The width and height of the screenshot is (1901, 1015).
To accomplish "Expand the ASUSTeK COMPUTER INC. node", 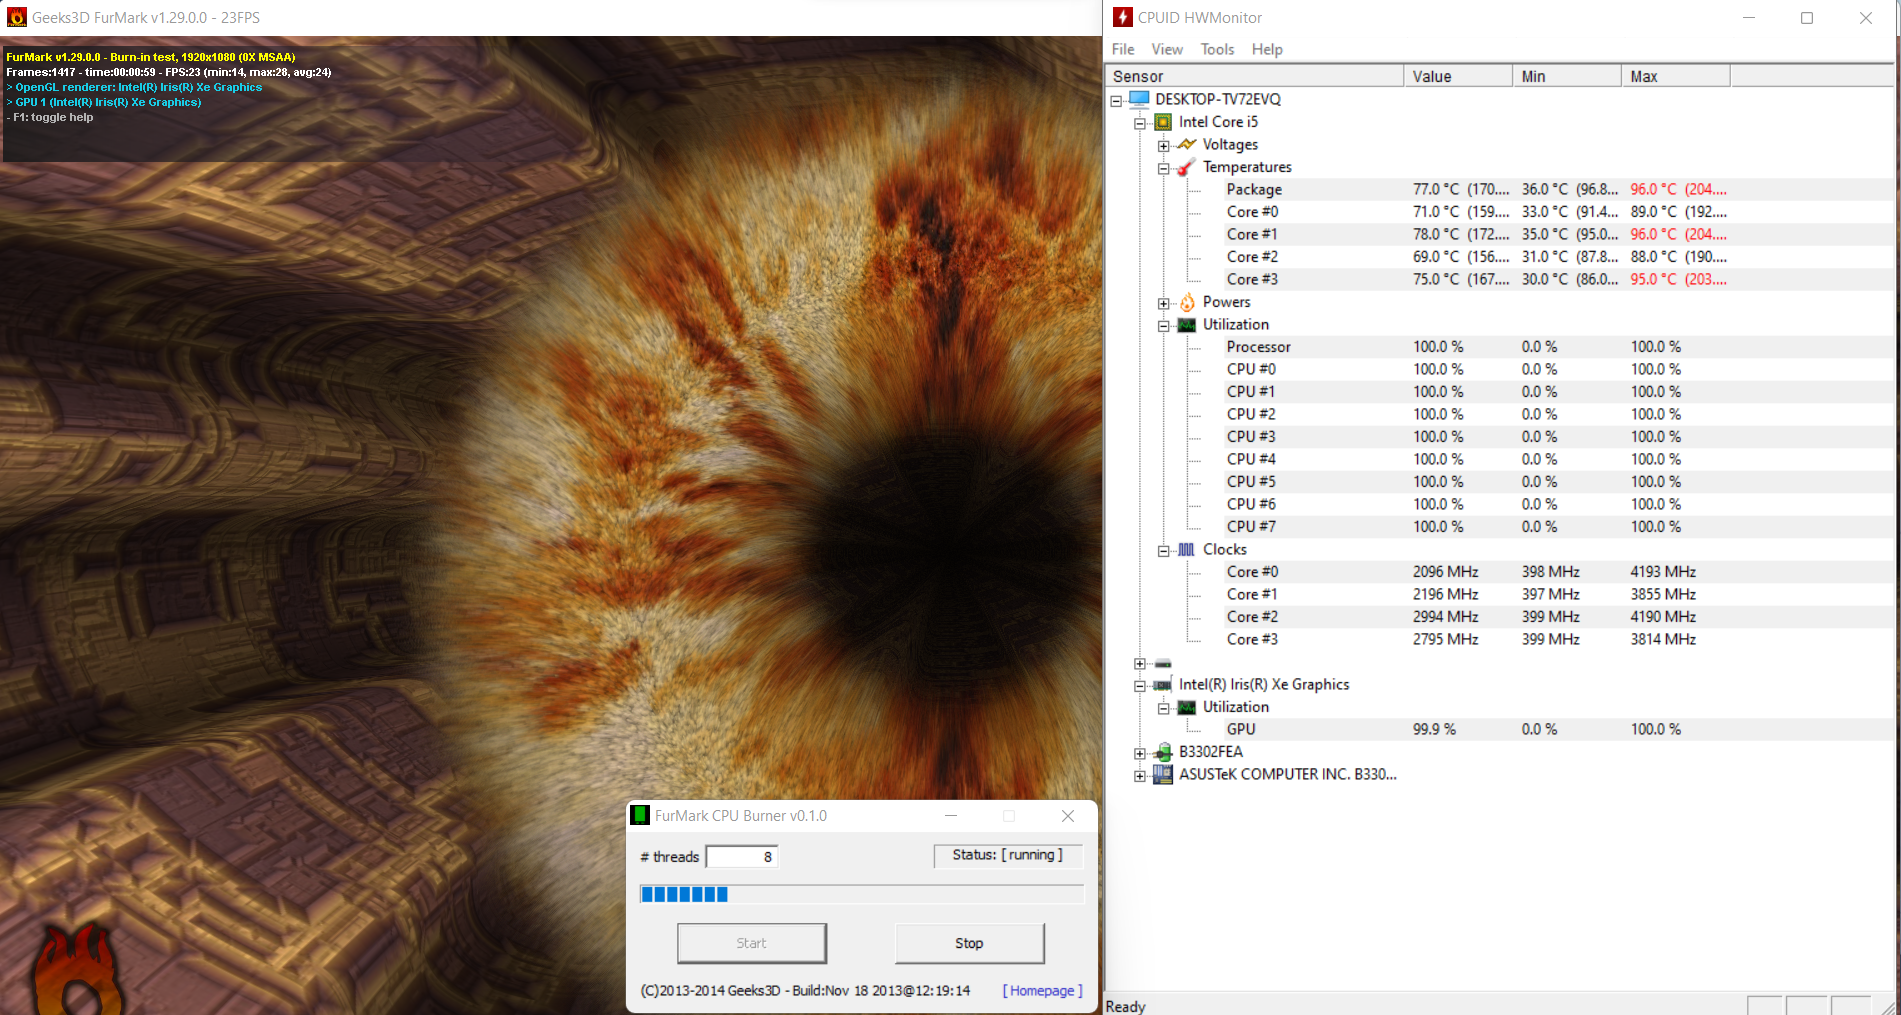I will [x=1140, y=776].
